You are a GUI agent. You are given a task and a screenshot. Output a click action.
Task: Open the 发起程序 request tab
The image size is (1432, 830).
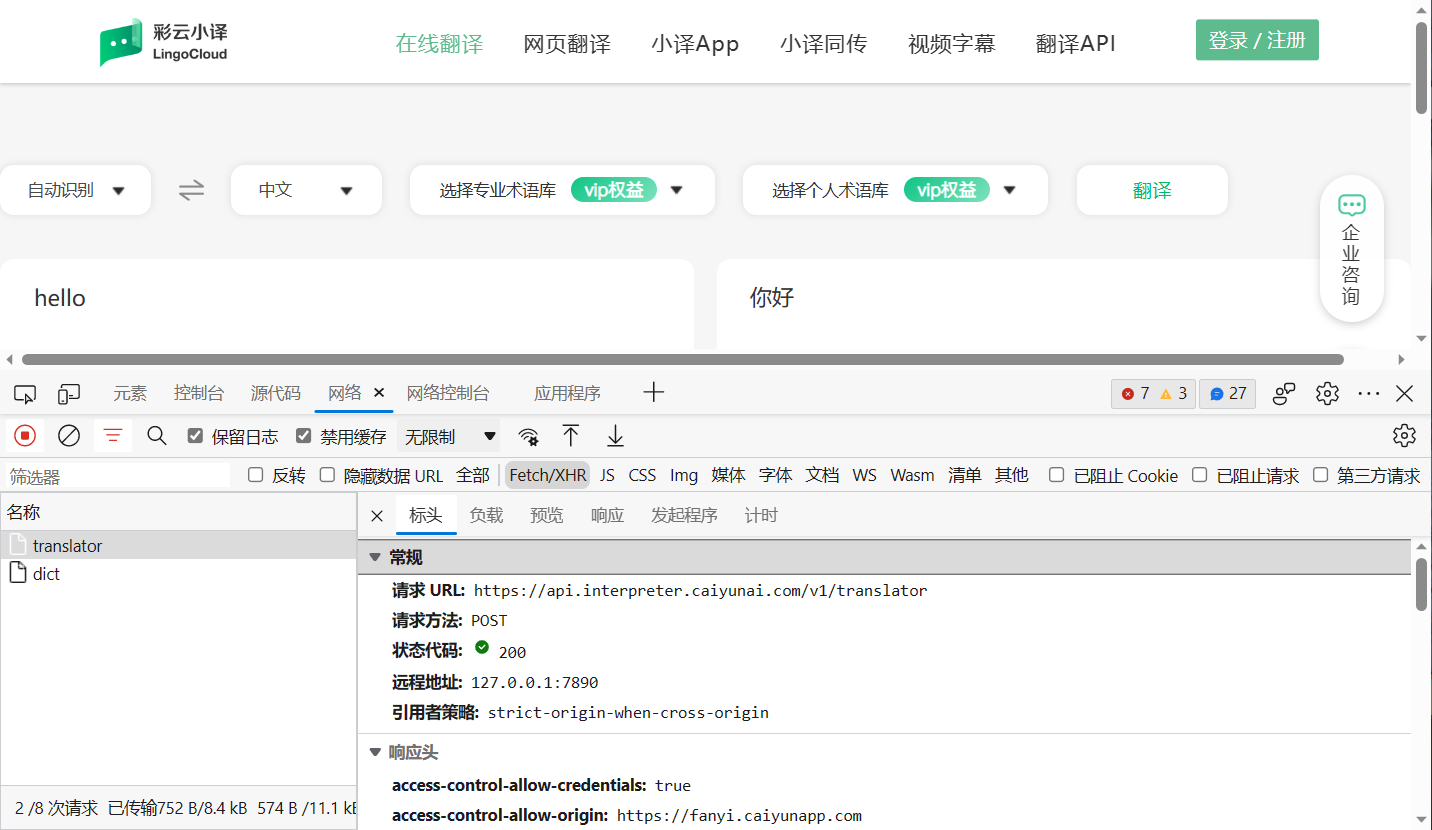tap(684, 516)
